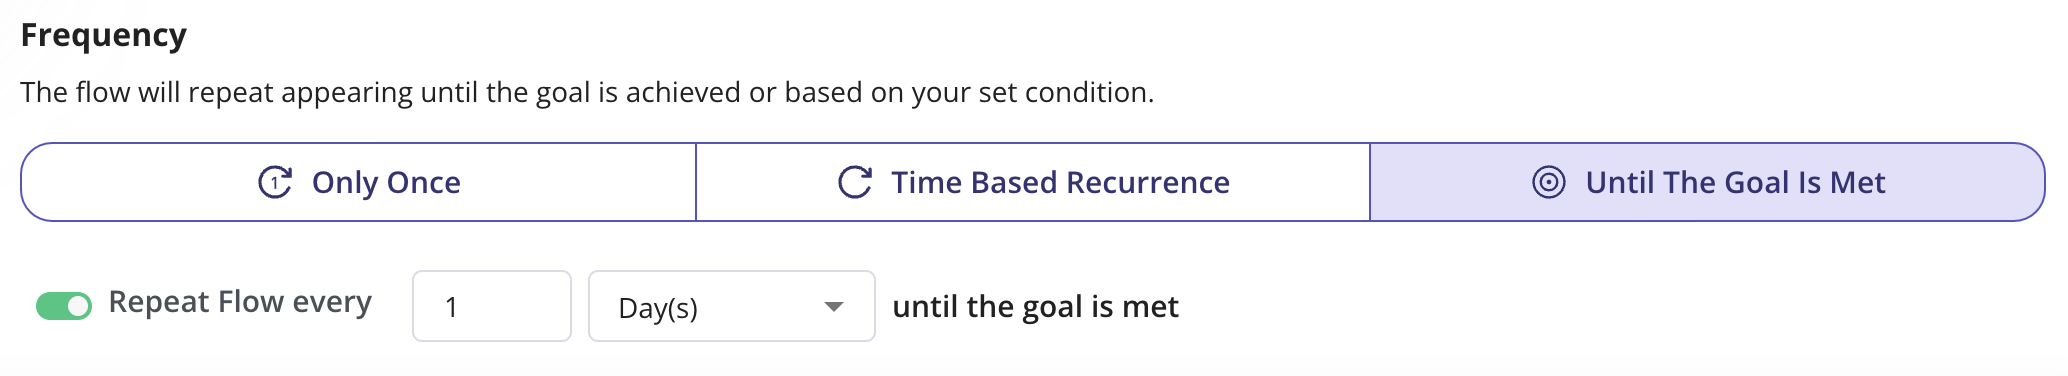Image resolution: width=2068 pixels, height=376 pixels.
Task: Open the Day(s) unit dropdown
Action: pyautogui.click(x=732, y=306)
